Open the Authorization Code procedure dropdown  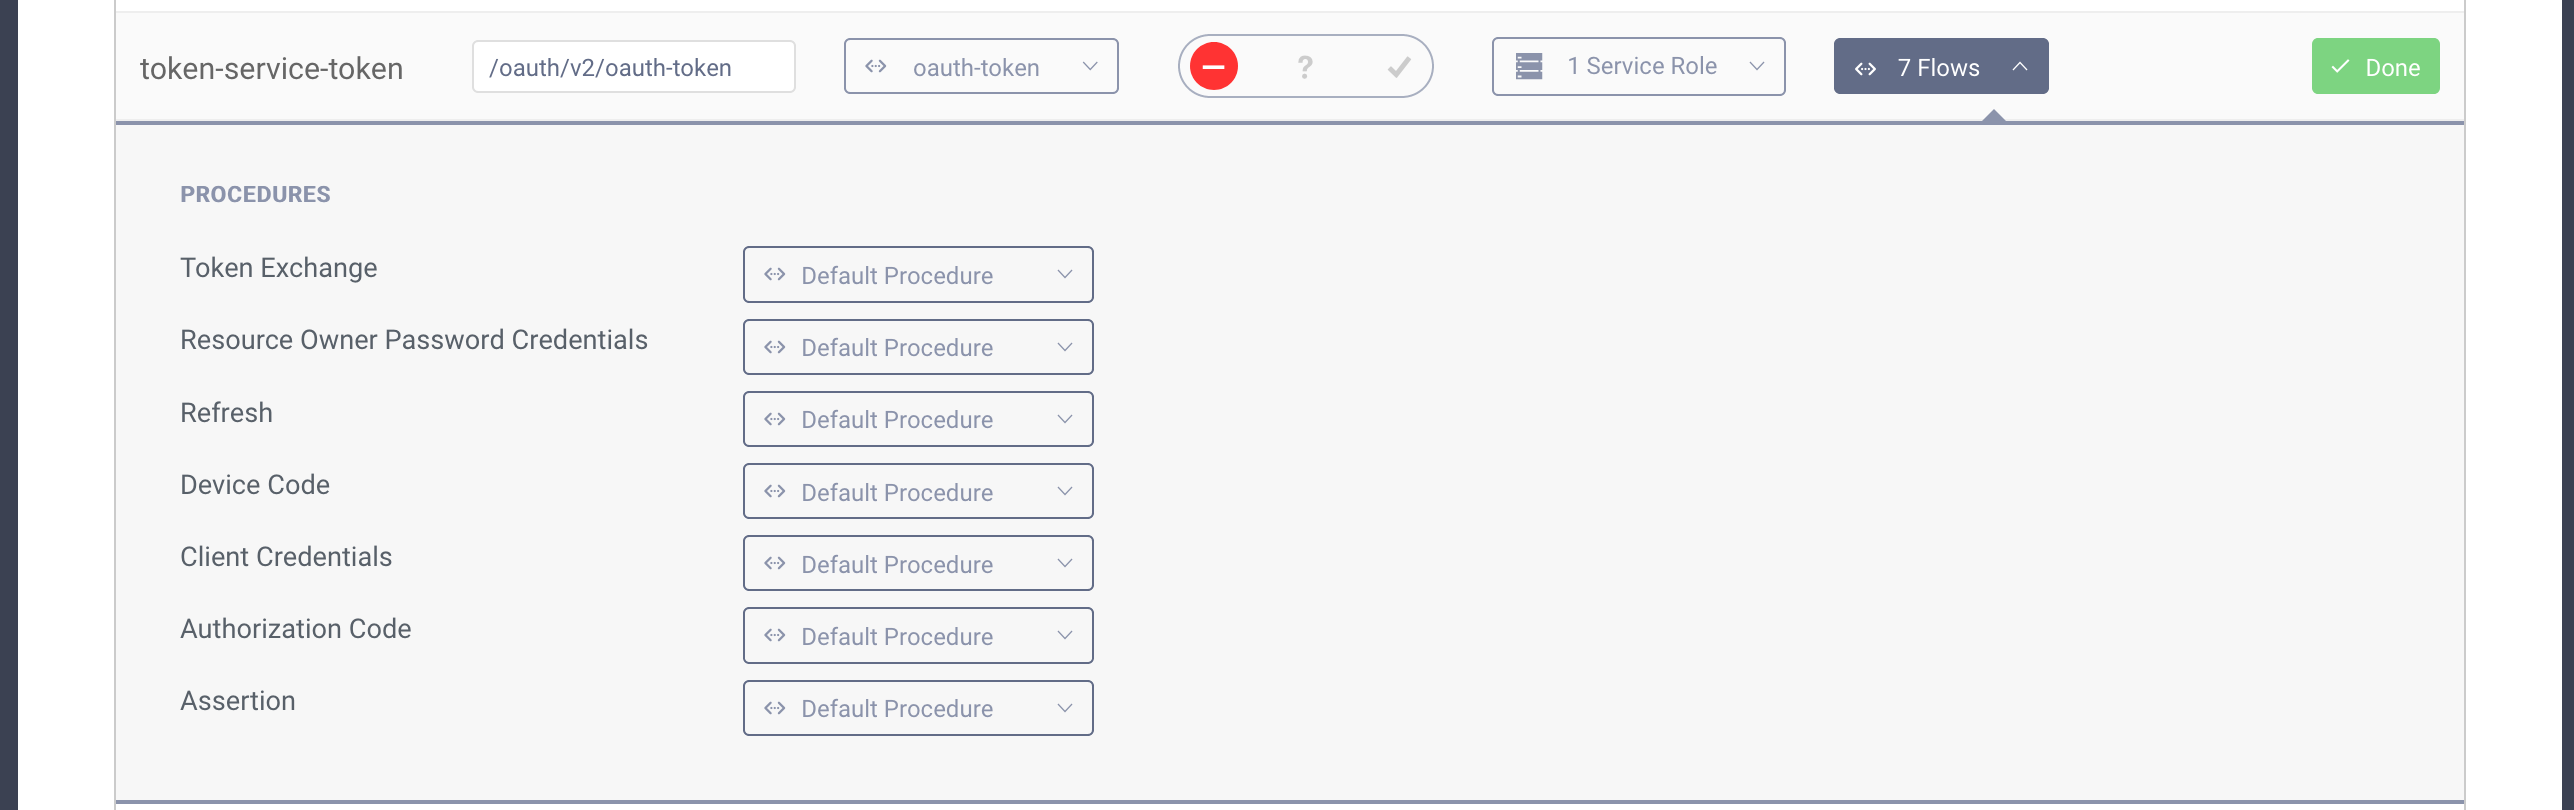pos(918,636)
